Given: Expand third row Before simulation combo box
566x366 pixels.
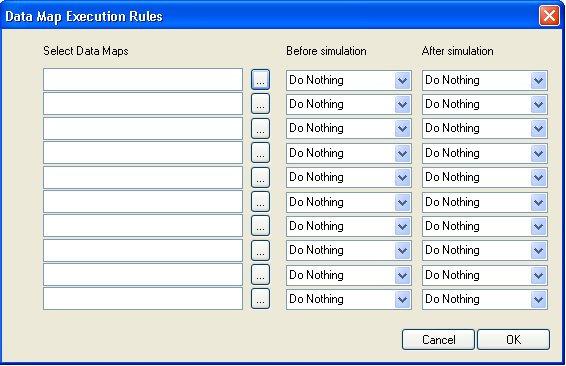Looking at the screenshot, I should (402, 128).
